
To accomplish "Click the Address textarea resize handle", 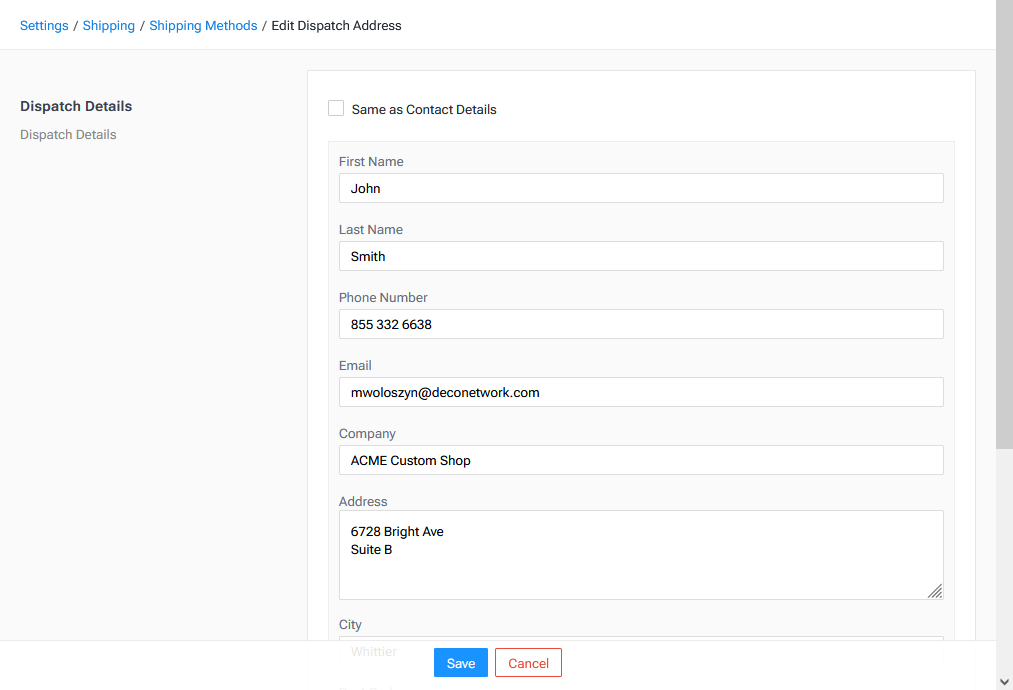I will [936, 592].
